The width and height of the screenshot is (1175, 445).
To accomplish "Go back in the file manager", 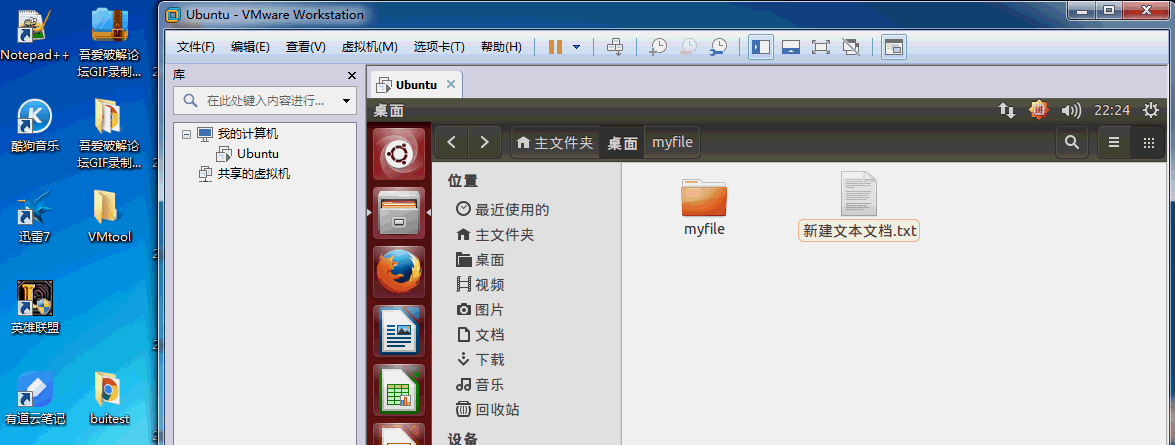I will 452,142.
